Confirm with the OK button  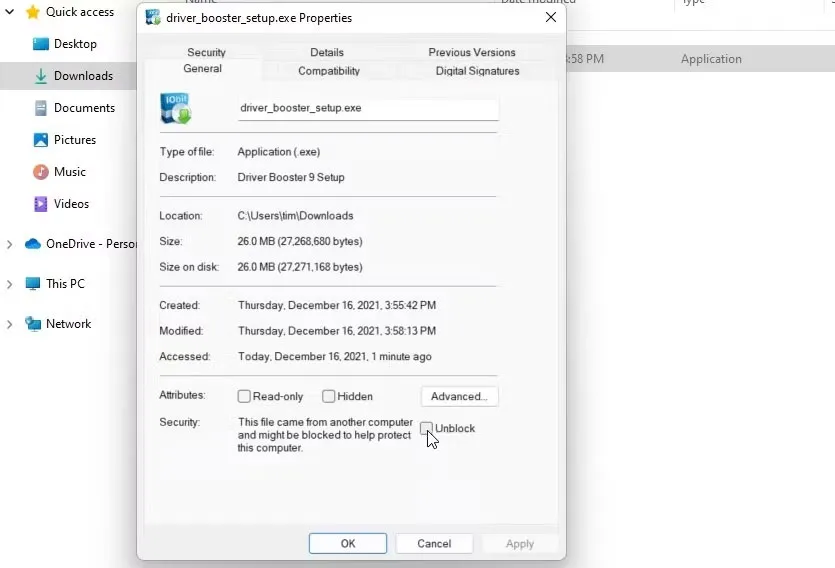tap(348, 544)
